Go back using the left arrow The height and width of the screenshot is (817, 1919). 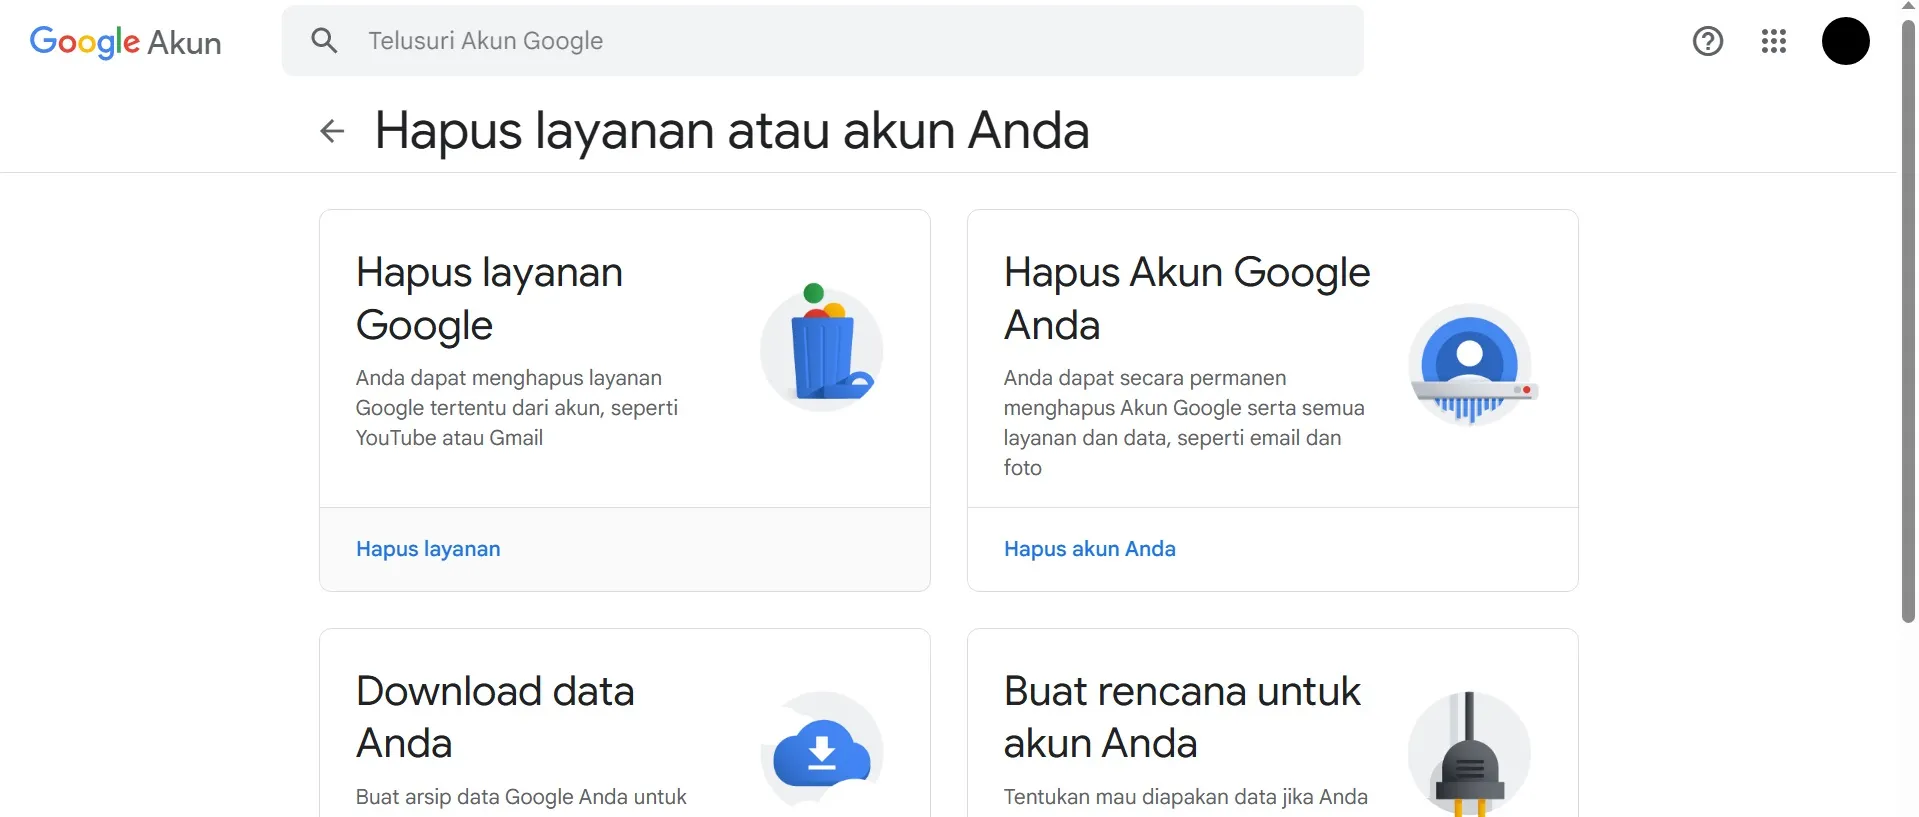tap(332, 131)
